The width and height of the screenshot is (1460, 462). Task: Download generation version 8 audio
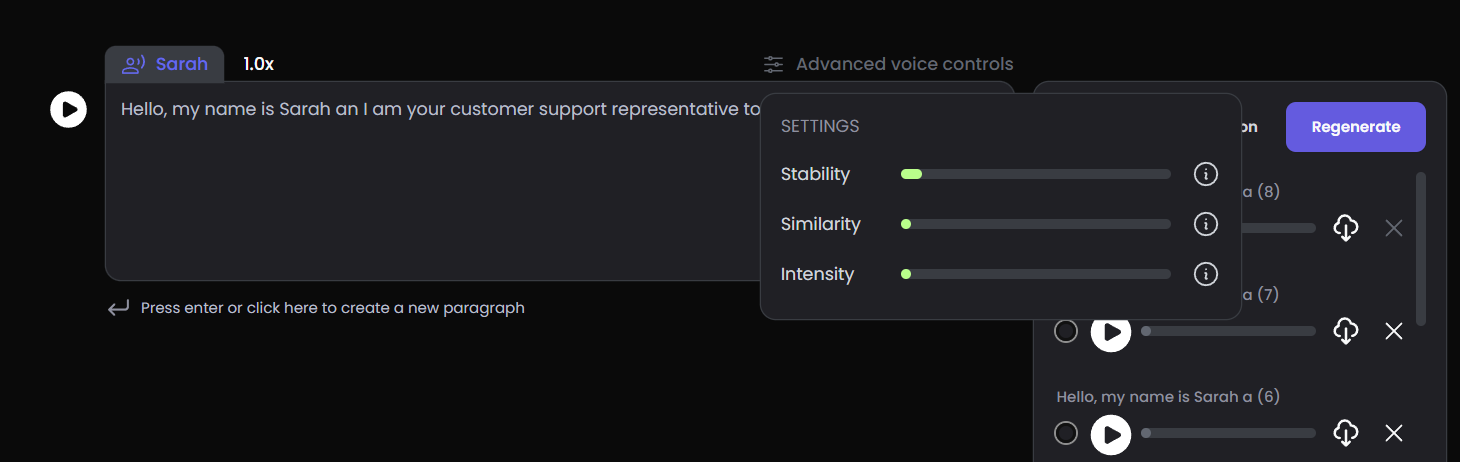pos(1346,228)
